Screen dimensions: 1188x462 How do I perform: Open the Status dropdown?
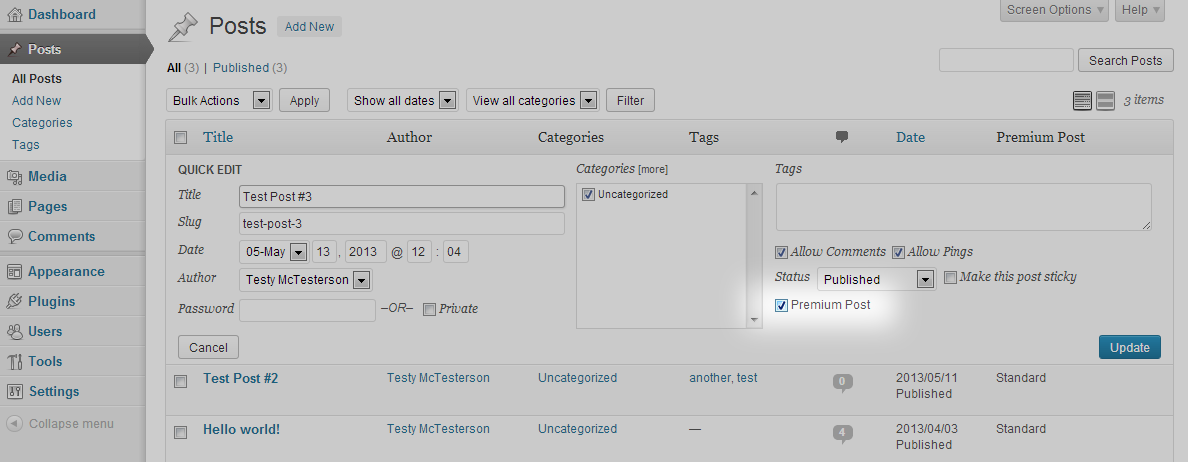point(876,279)
